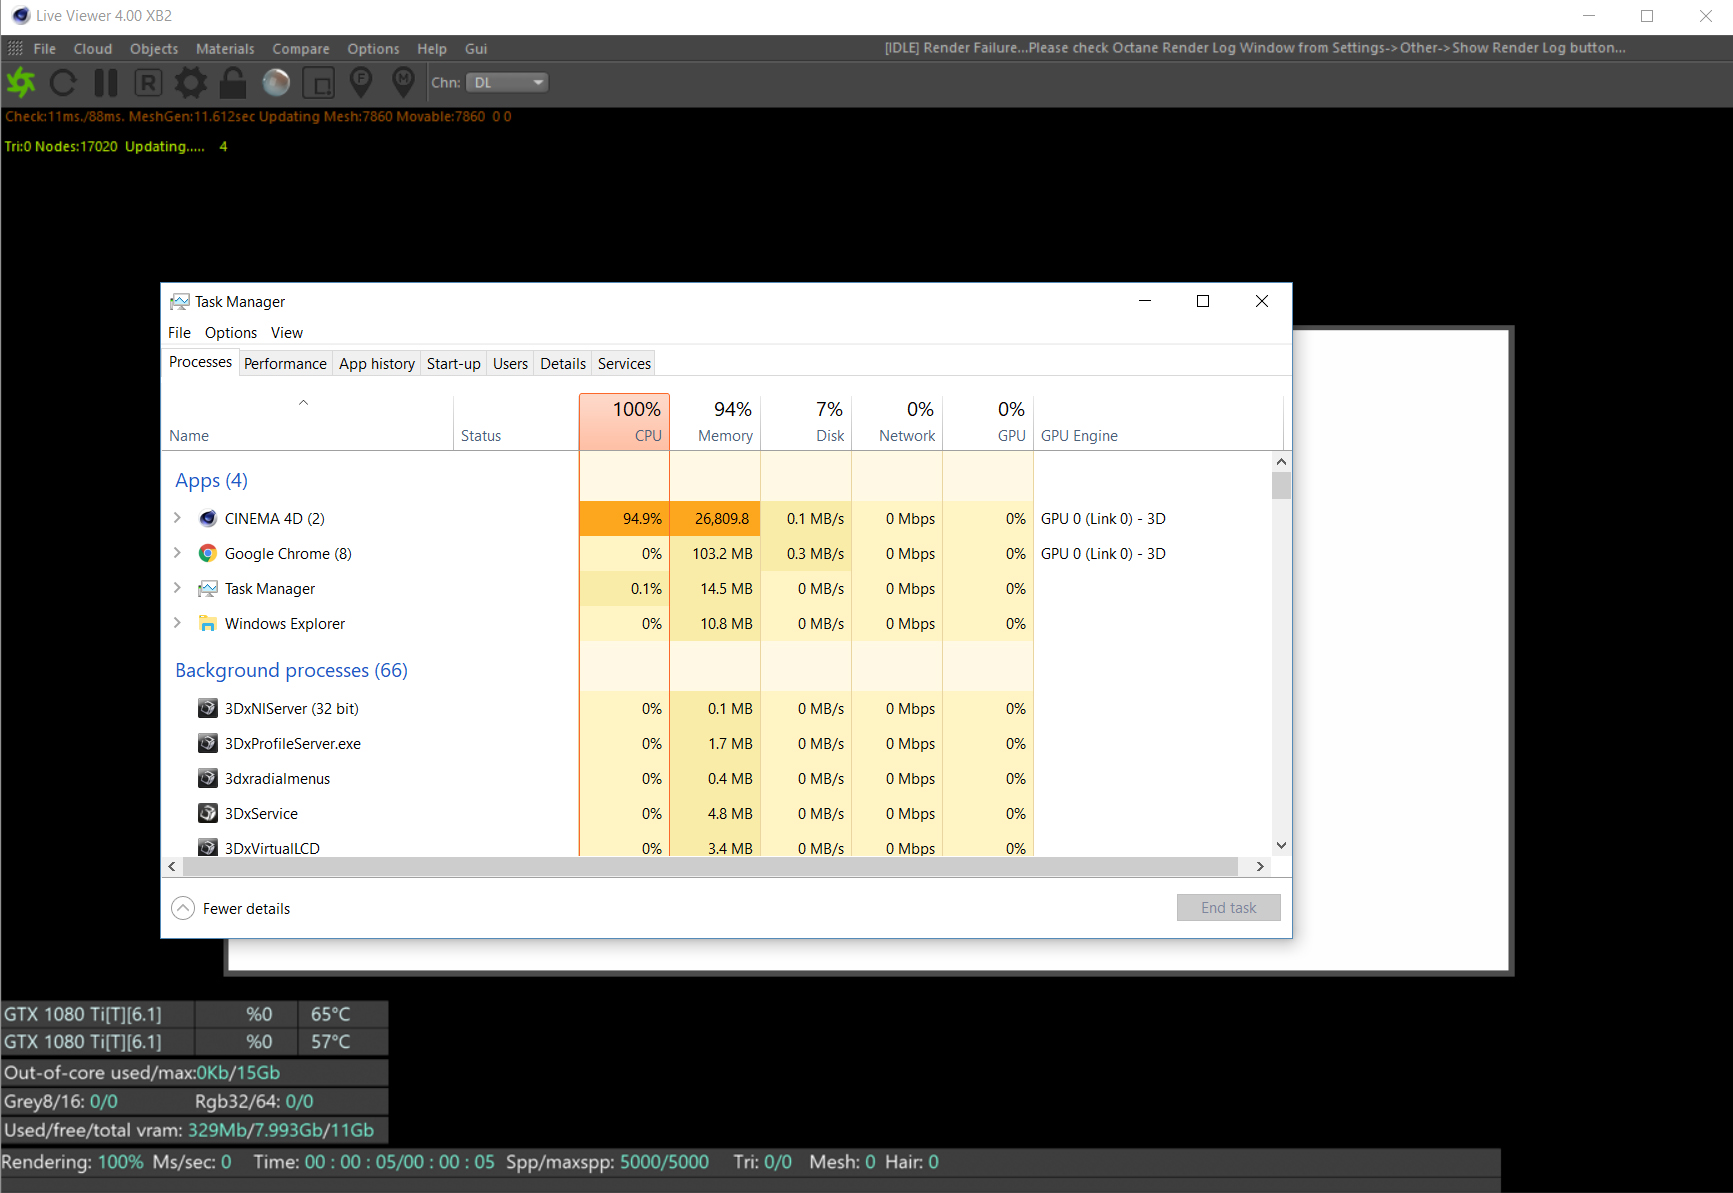Click the vertical scrollbar thumb in Task Manager
The height and width of the screenshot is (1193, 1733).
(x=1281, y=485)
